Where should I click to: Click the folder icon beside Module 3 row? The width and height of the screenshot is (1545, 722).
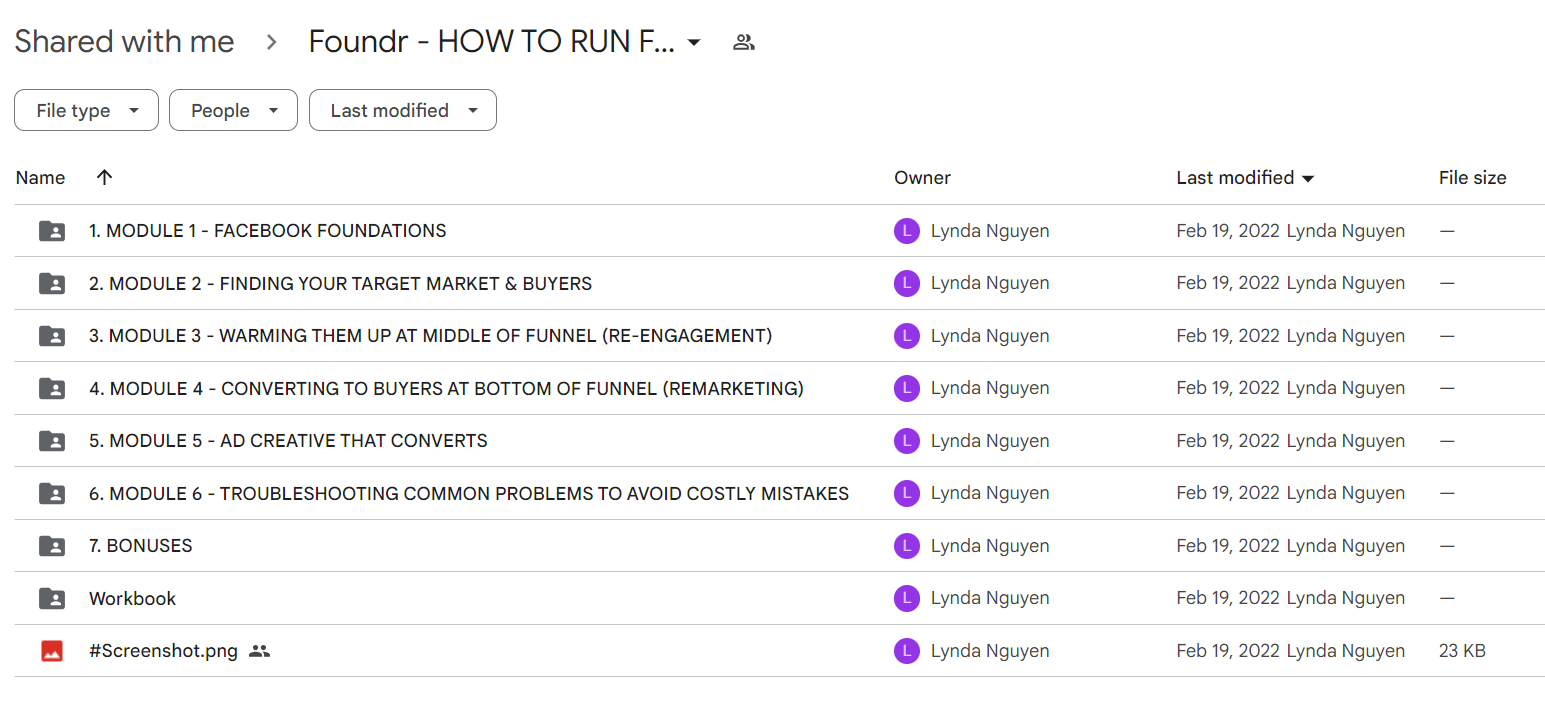coord(52,336)
